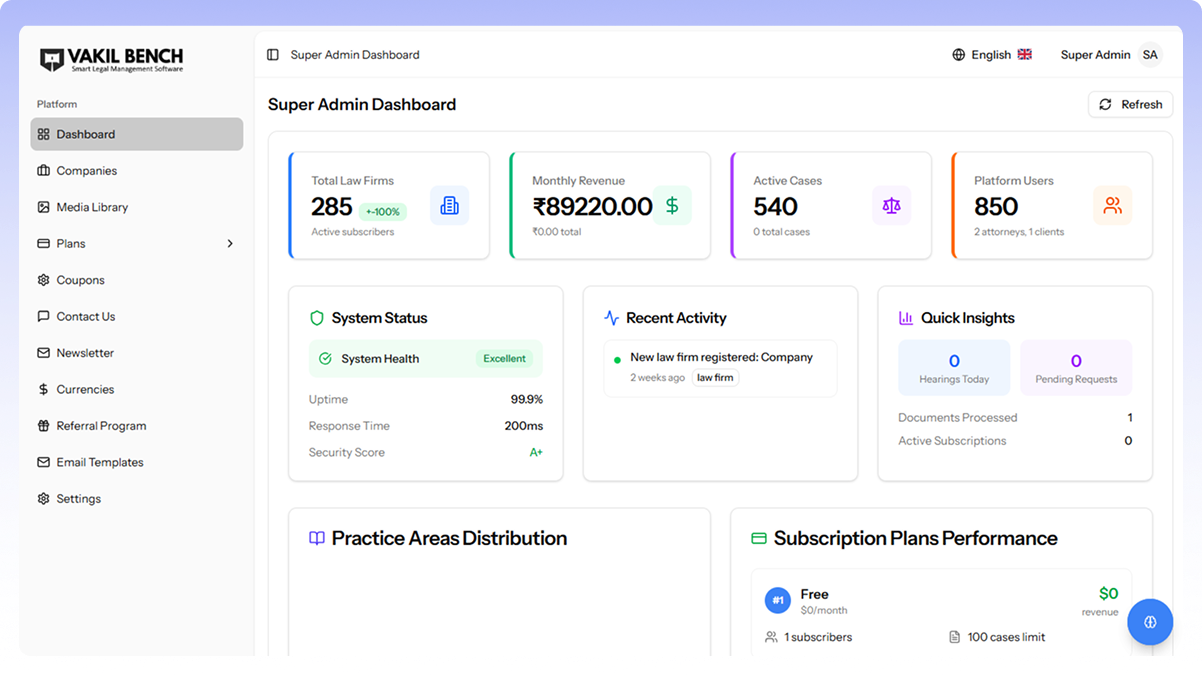Viewport: 1202px width, 680px height.
Task: Click the Hearings Today insight tile
Action: coord(954,368)
